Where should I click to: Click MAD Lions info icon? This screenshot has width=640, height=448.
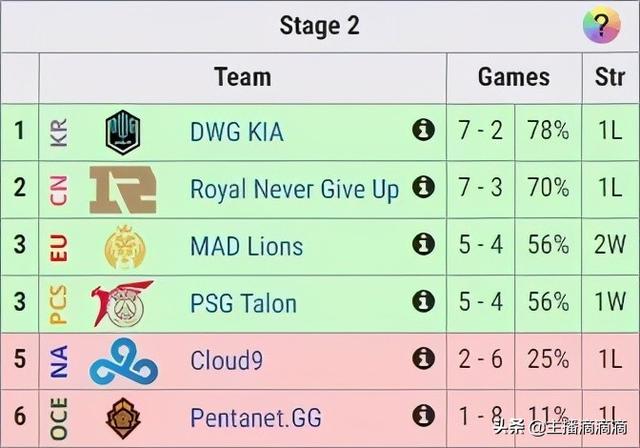424,244
